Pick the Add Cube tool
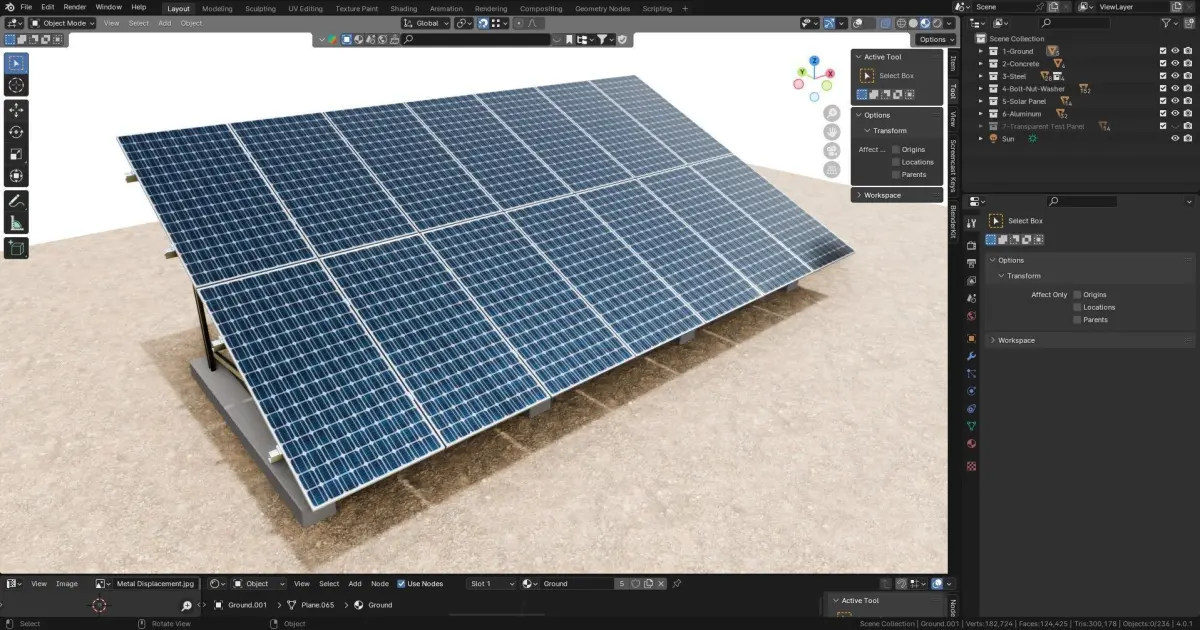Viewport: 1200px width, 630px height. coord(16,248)
